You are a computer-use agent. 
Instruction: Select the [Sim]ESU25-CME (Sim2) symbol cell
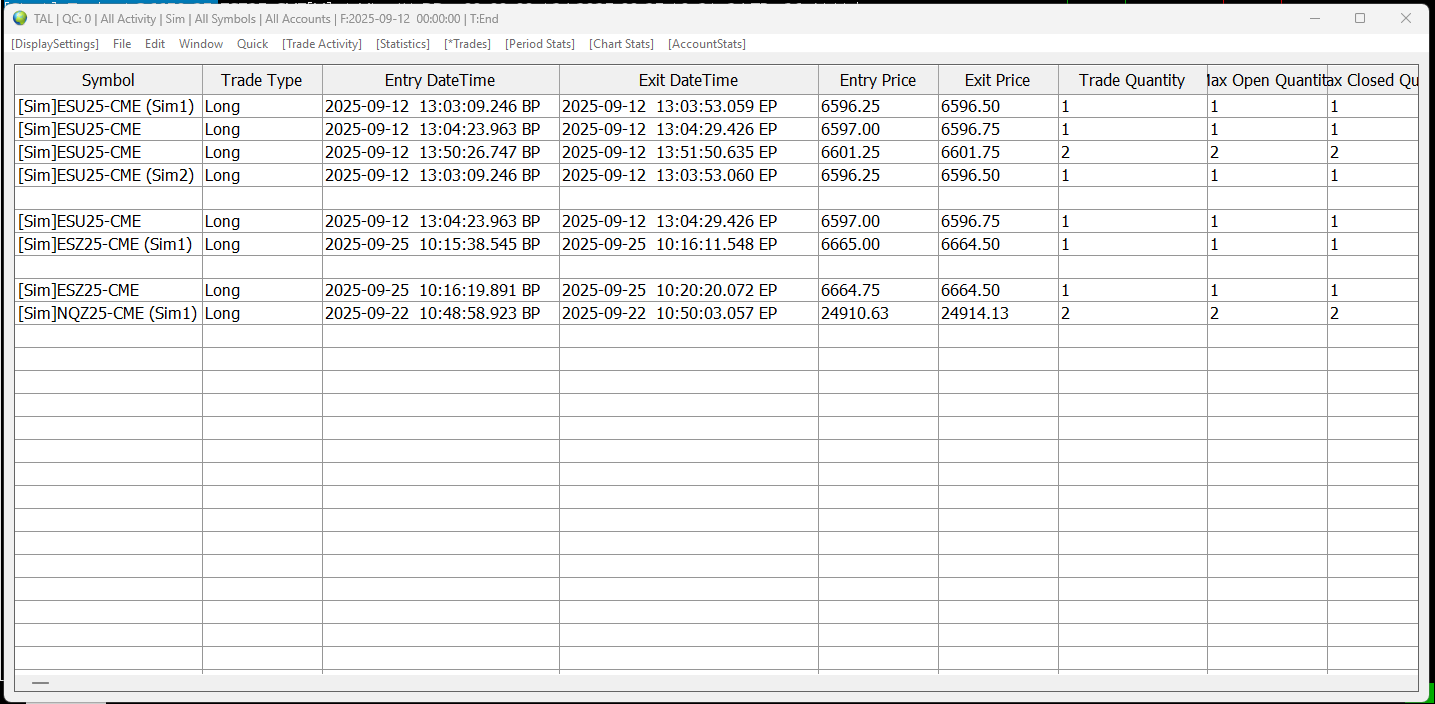point(108,175)
